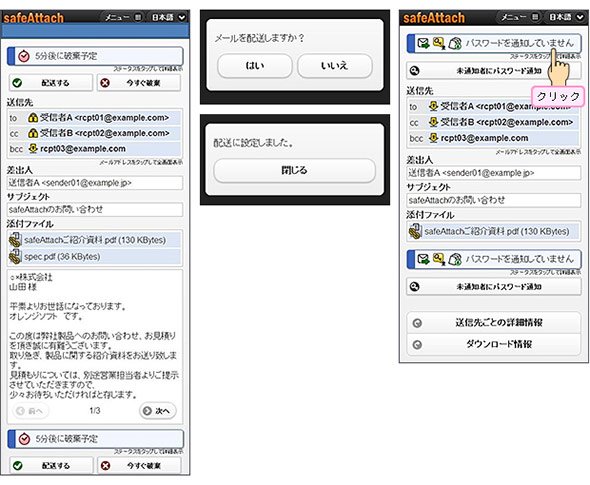
Task: Click the top 配送する button
Action: pos(51,83)
